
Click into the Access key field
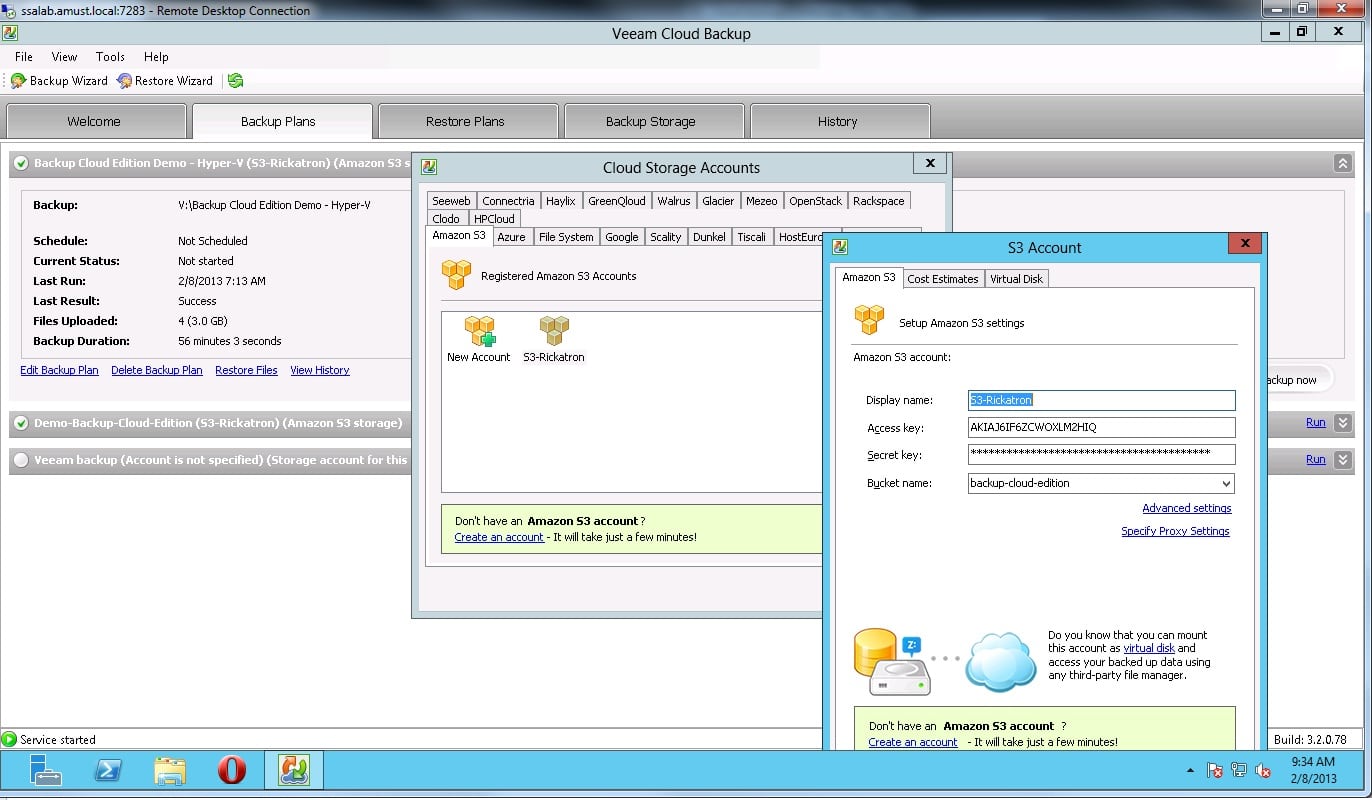click(x=1101, y=427)
